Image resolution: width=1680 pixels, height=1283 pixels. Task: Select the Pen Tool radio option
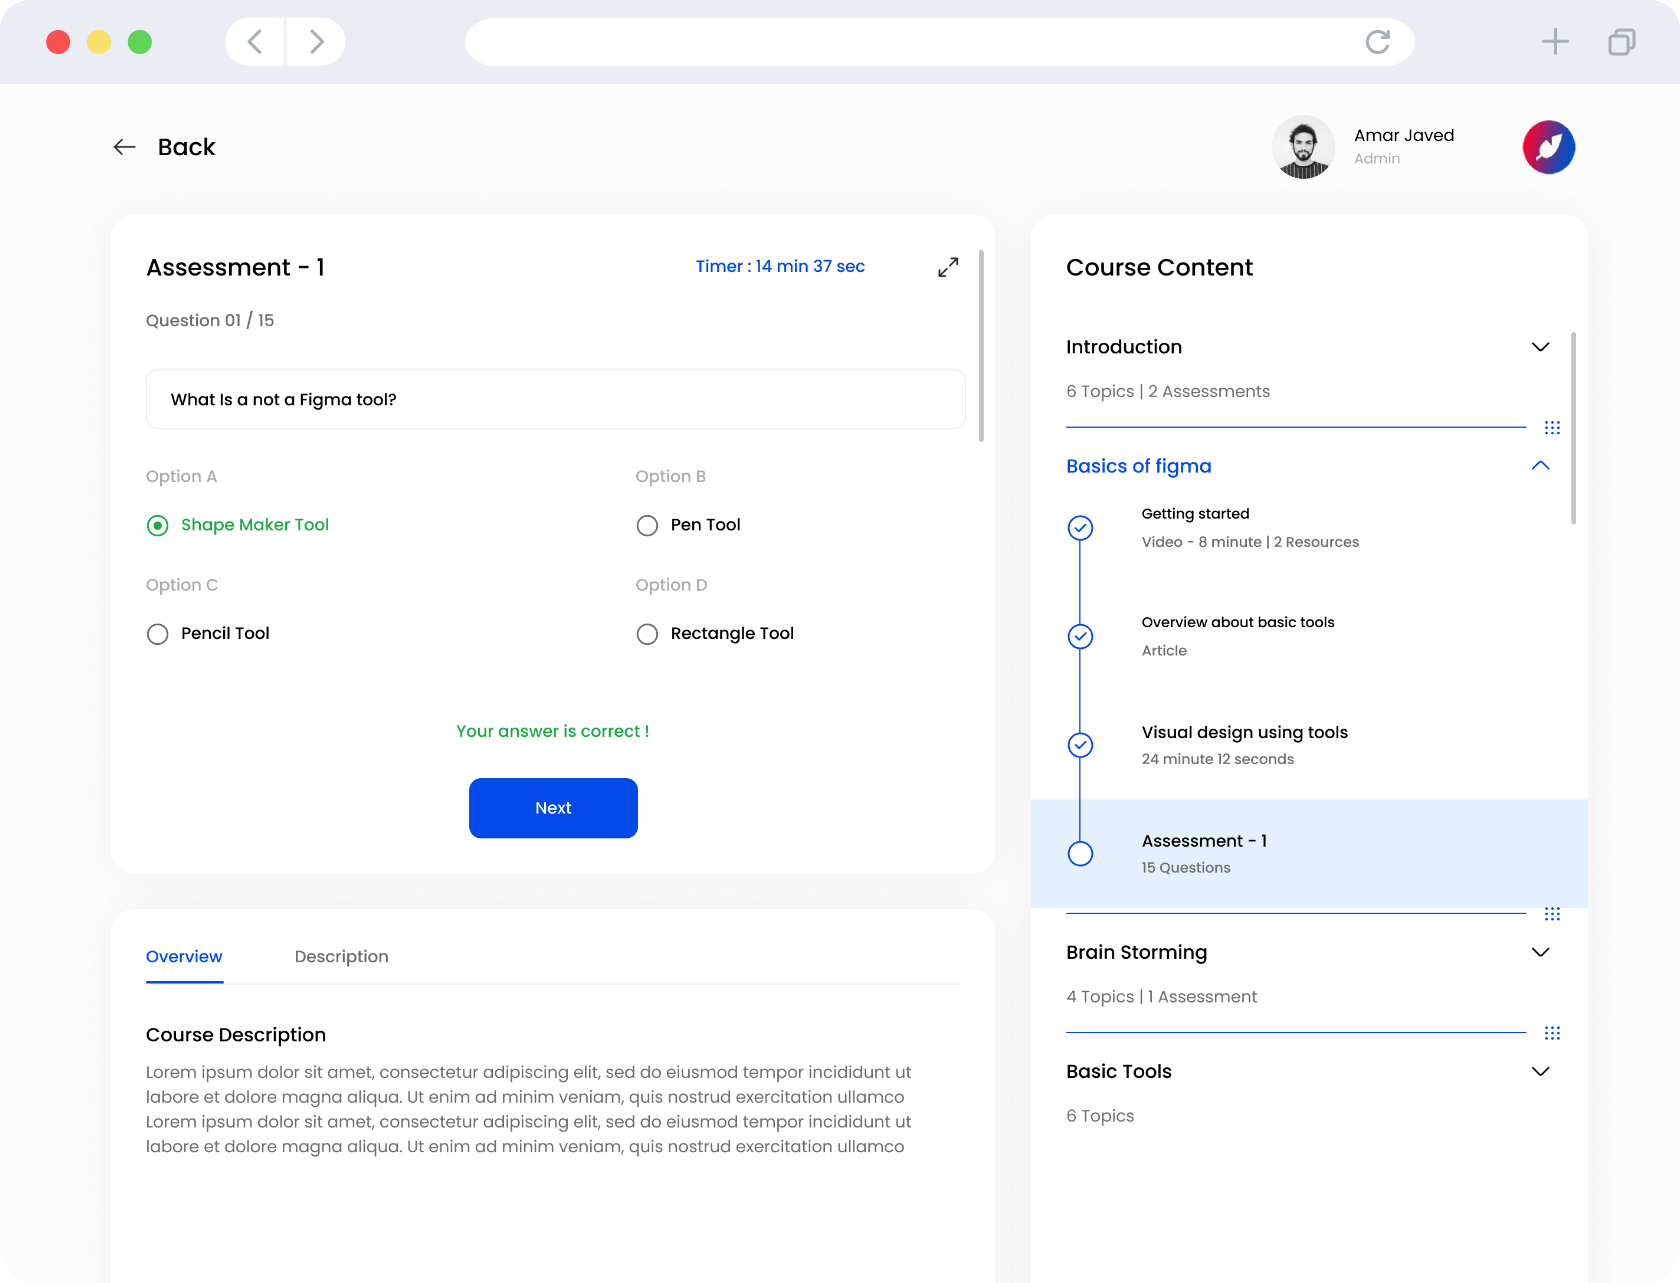coord(647,525)
